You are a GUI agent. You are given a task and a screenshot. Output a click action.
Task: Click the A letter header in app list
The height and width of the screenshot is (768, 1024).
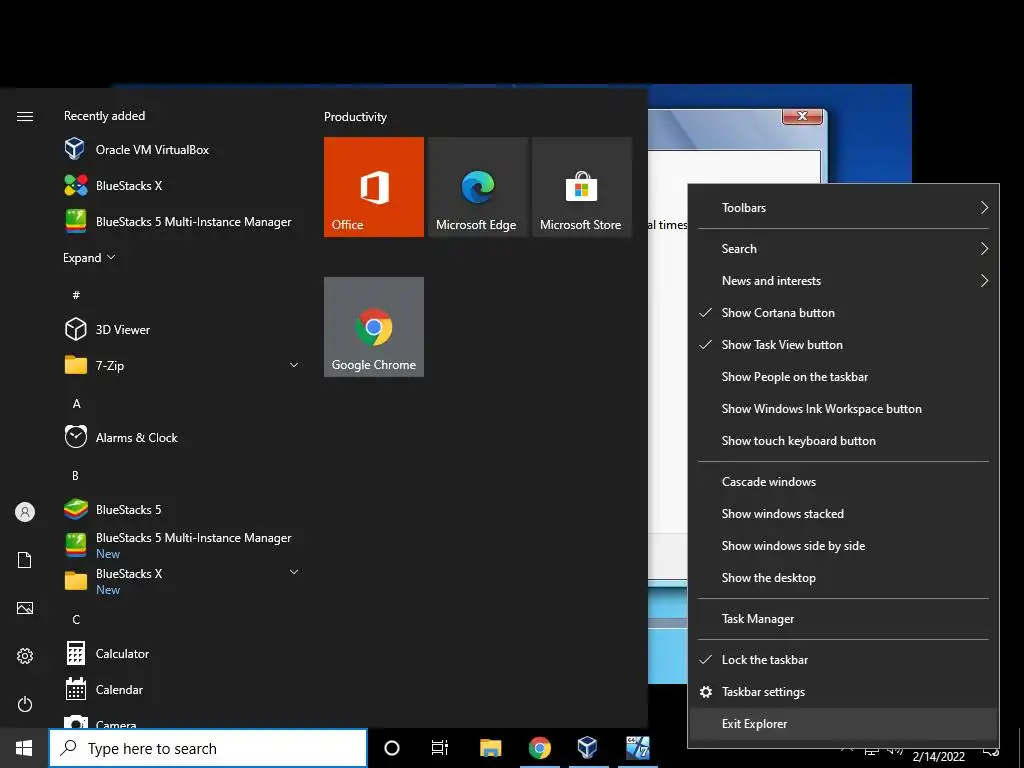click(76, 404)
